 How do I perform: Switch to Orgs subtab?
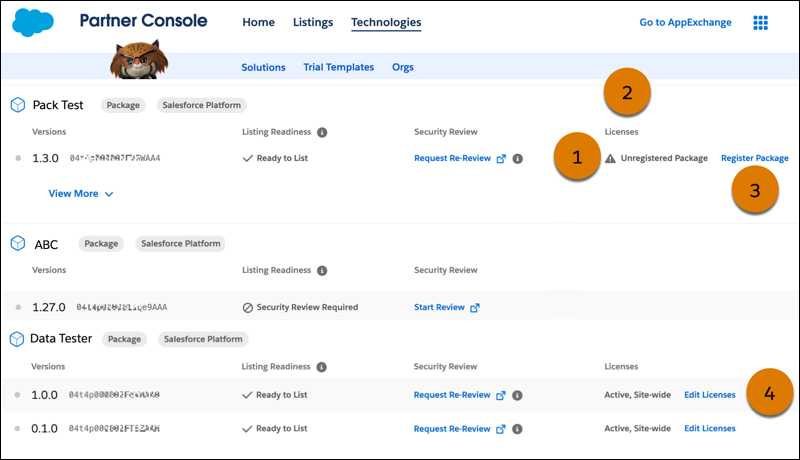pos(403,67)
